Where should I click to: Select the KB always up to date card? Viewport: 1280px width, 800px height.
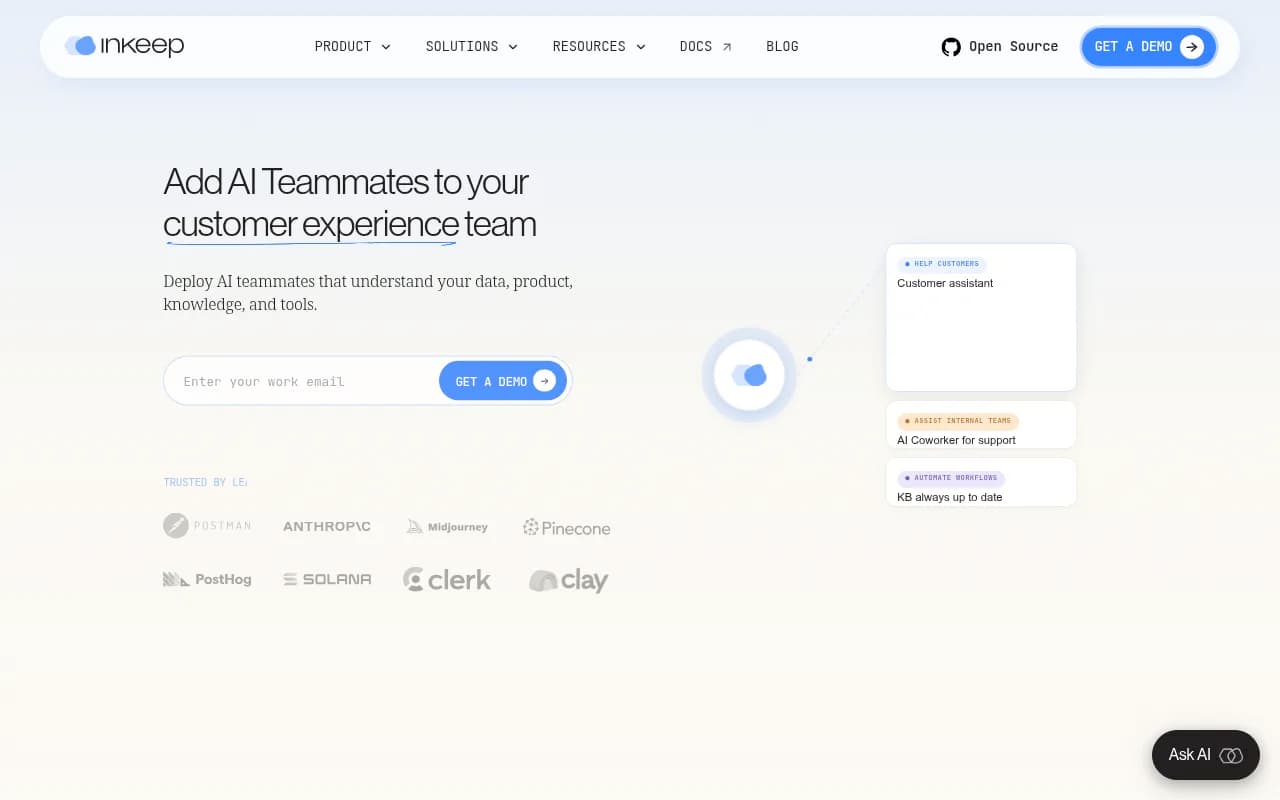pyautogui.click(x=981, y=482)
